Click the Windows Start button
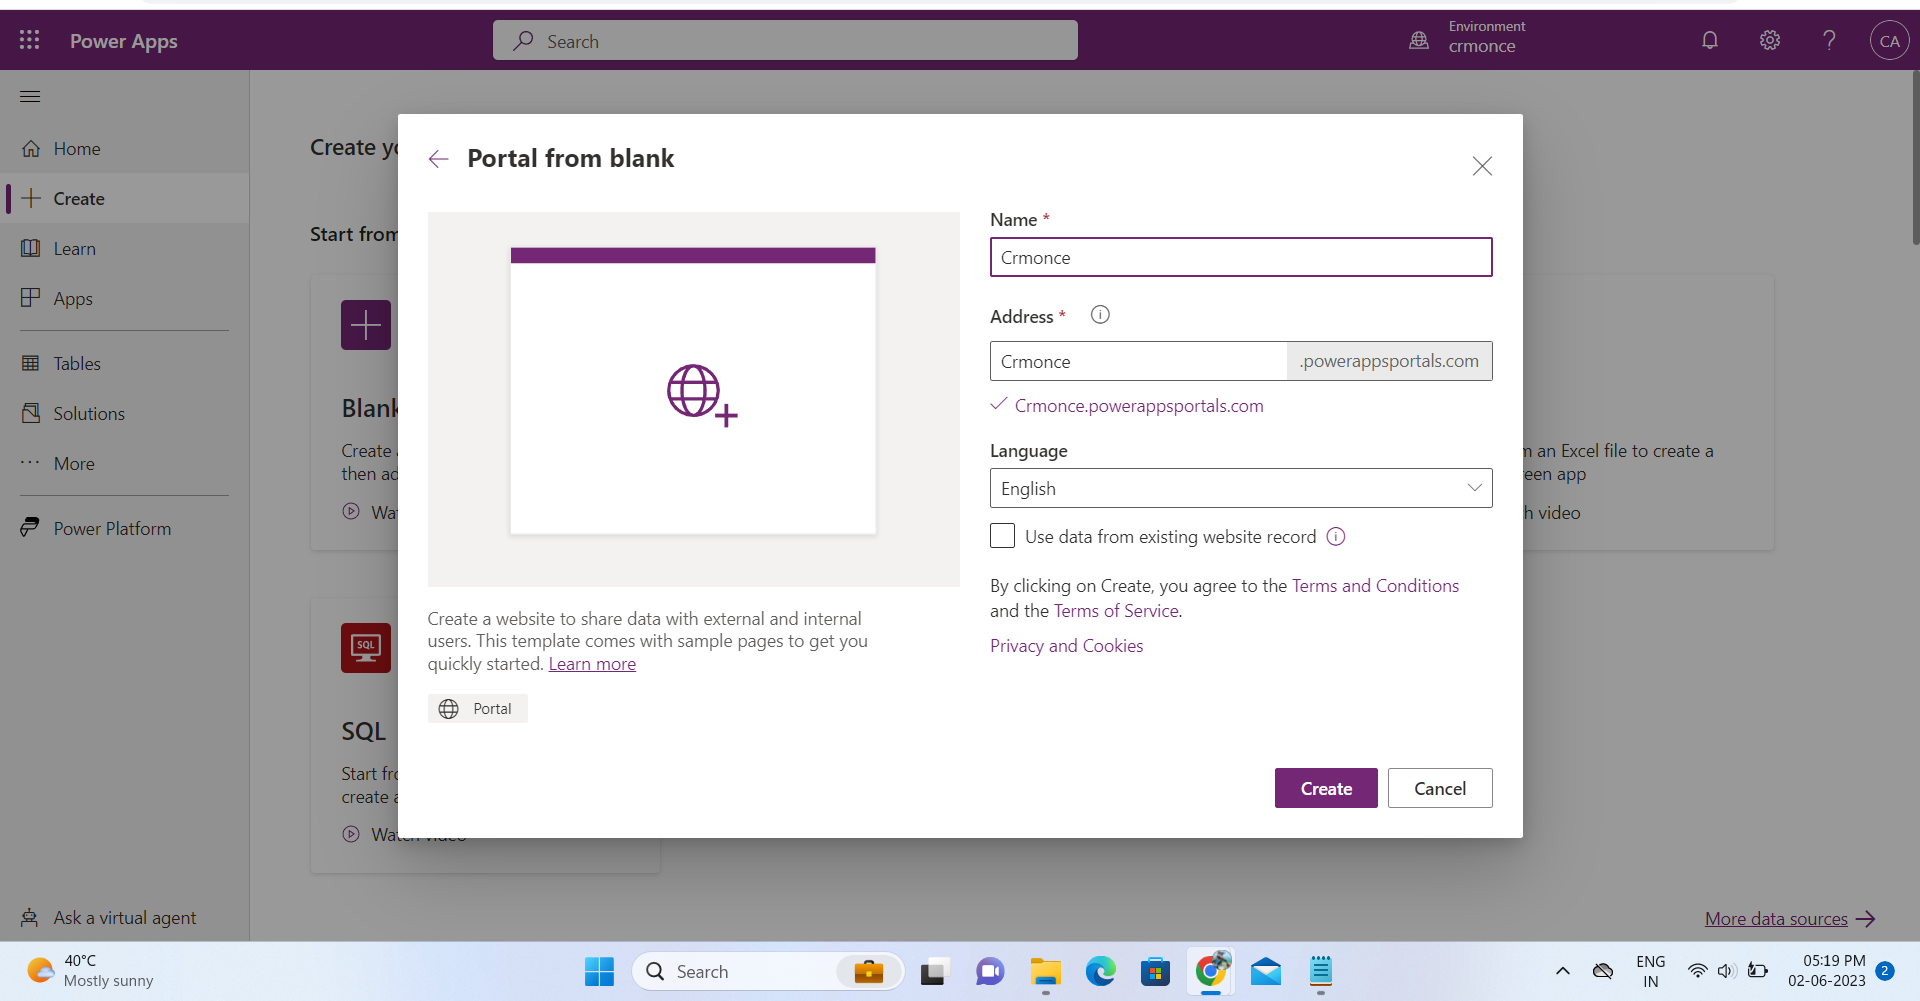 599,971
